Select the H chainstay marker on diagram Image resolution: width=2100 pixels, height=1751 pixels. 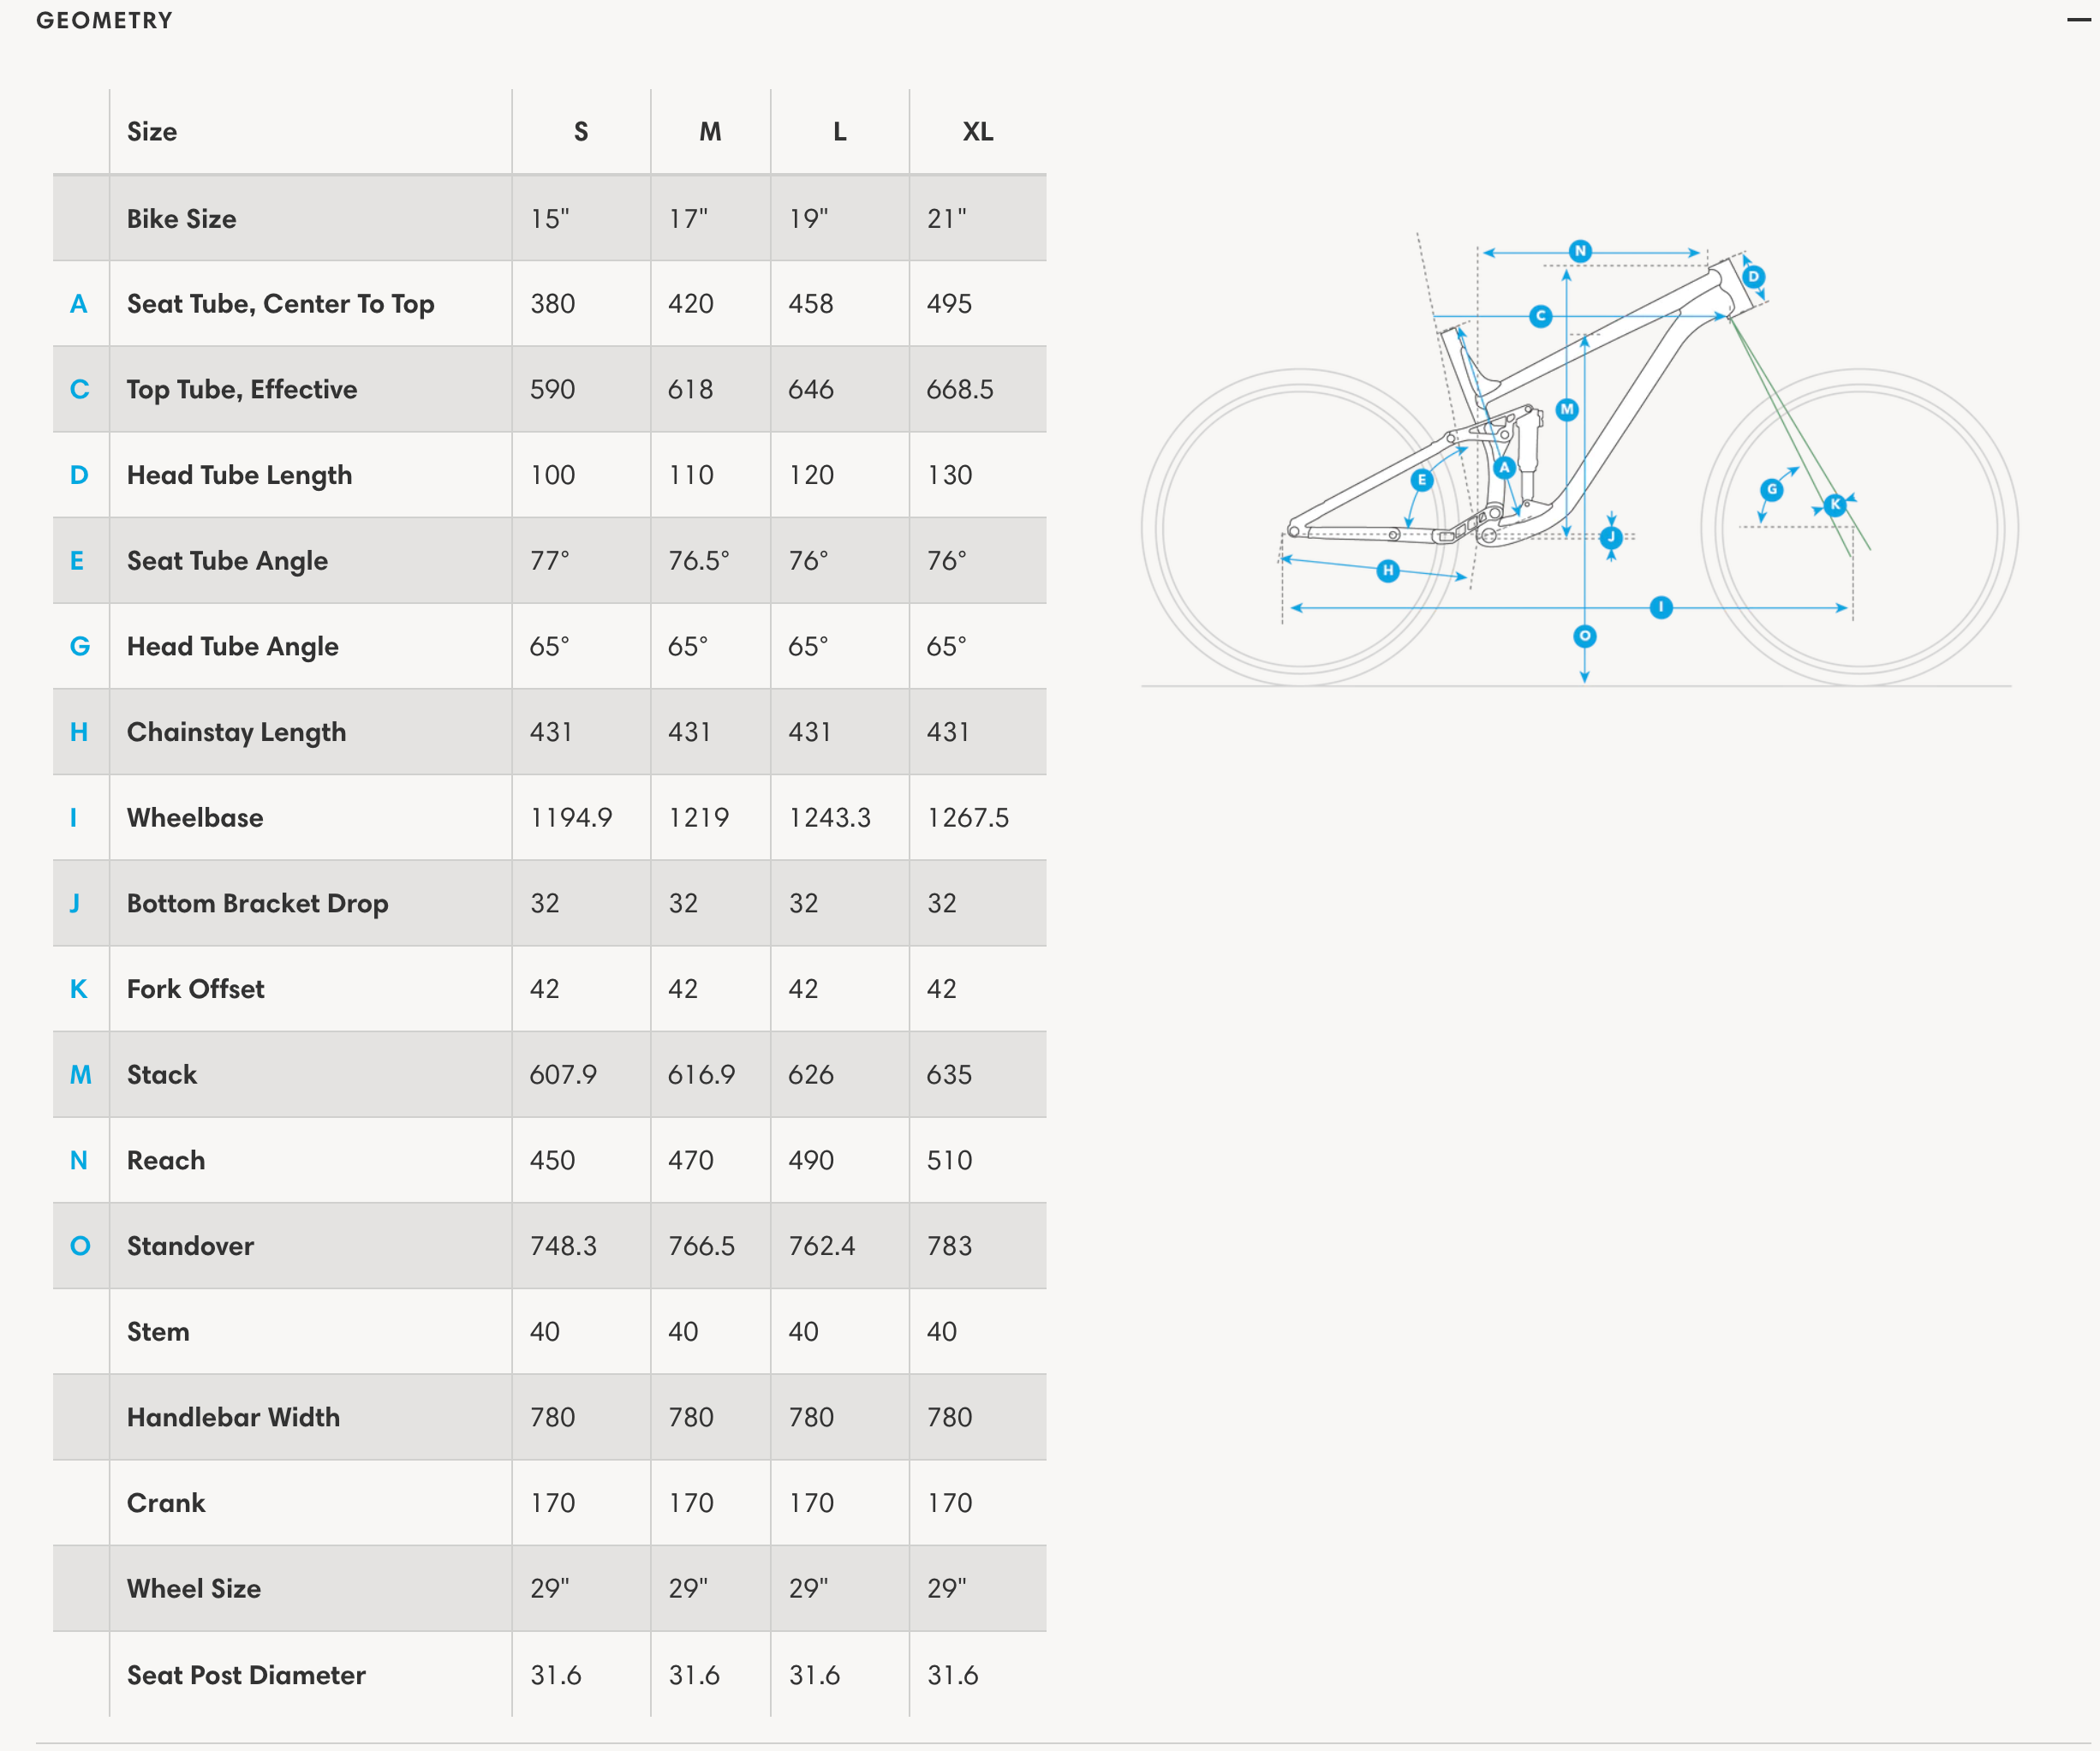[1387, 571]
